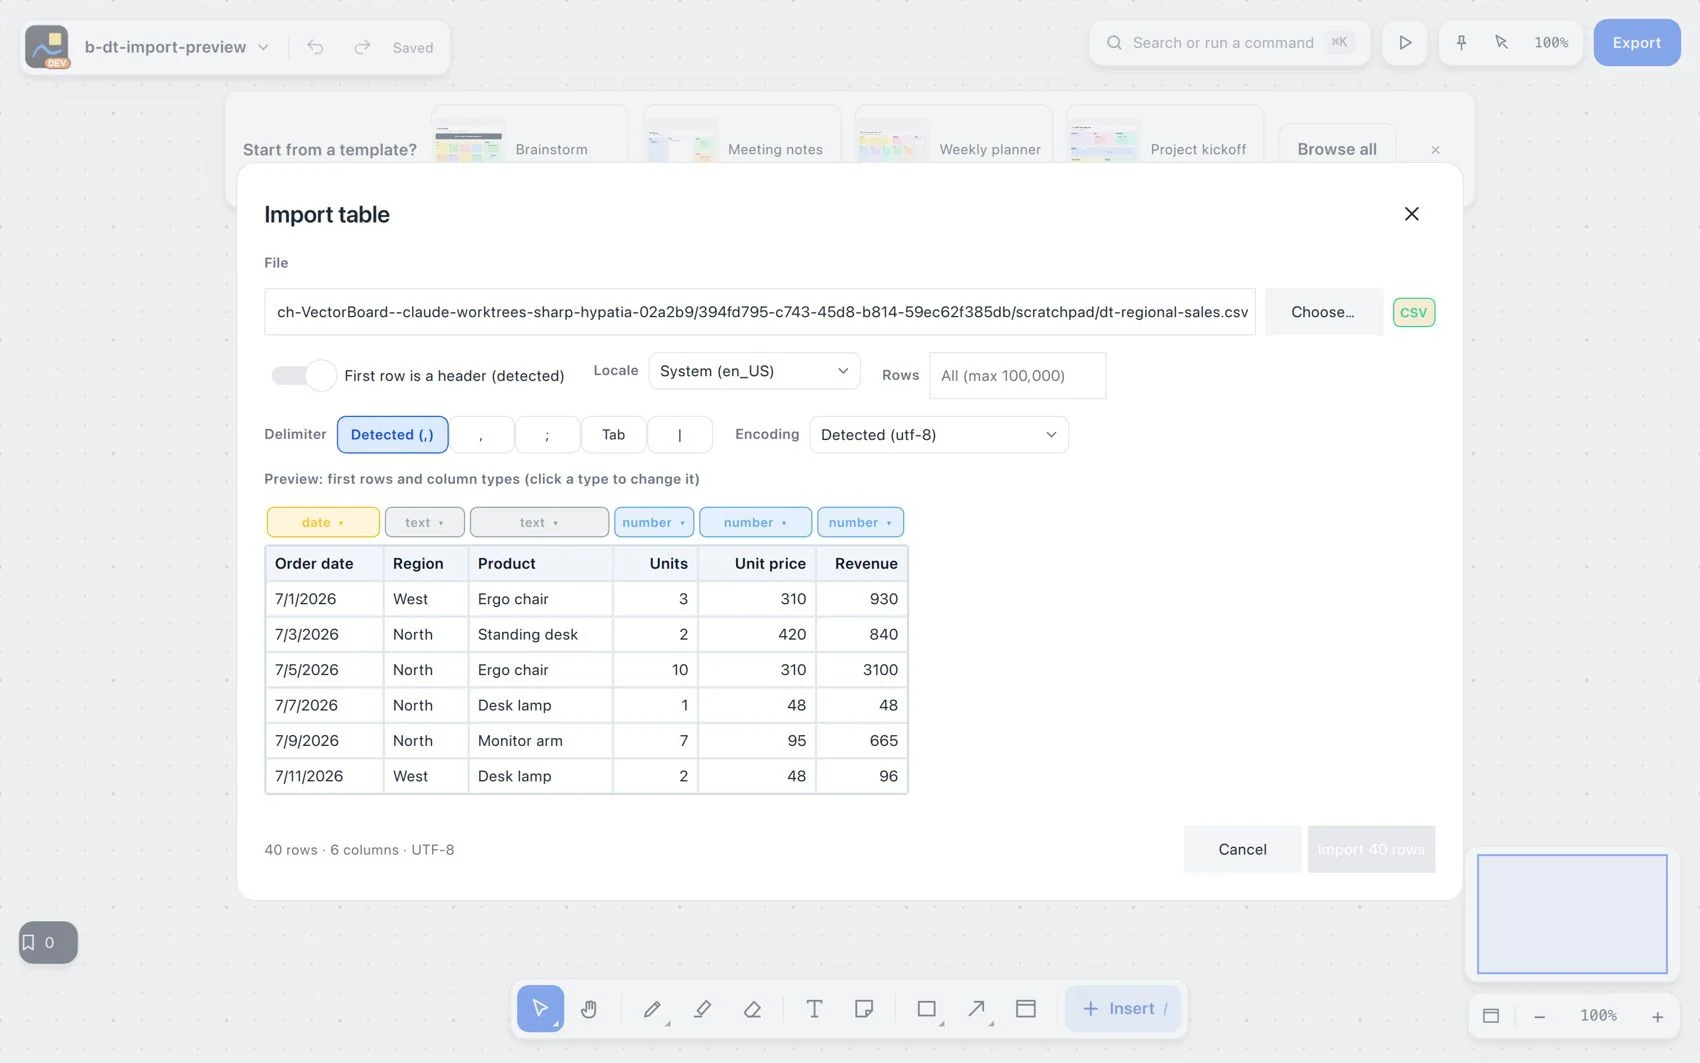Select the comma delimiter option
1700x1063 pixels.
coord(481,434)
